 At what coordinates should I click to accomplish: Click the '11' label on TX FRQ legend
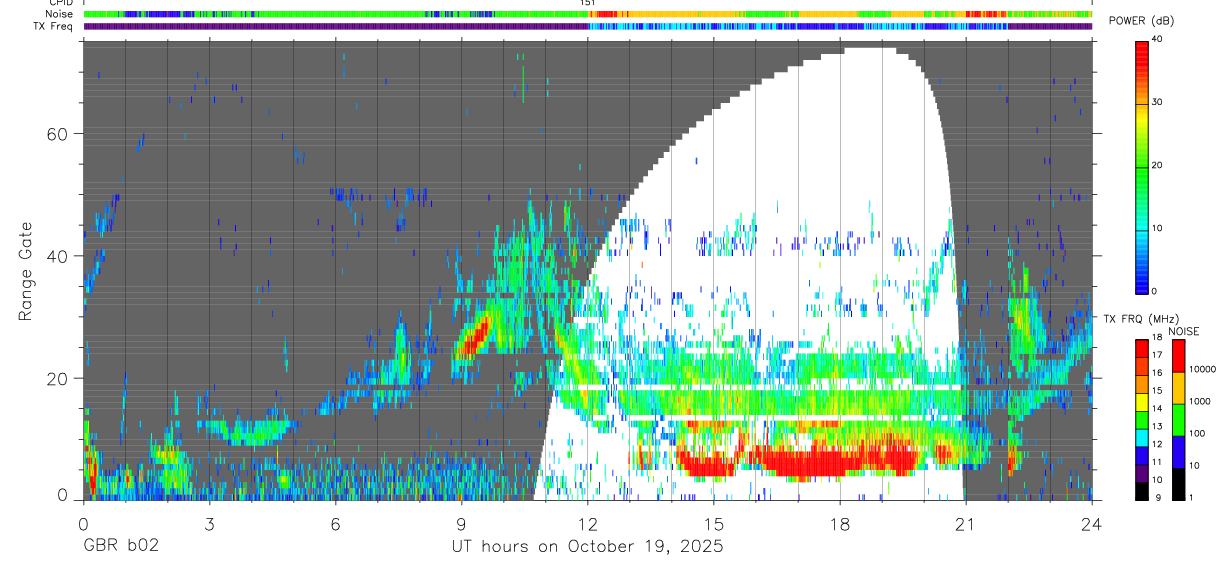(1157, 462)
